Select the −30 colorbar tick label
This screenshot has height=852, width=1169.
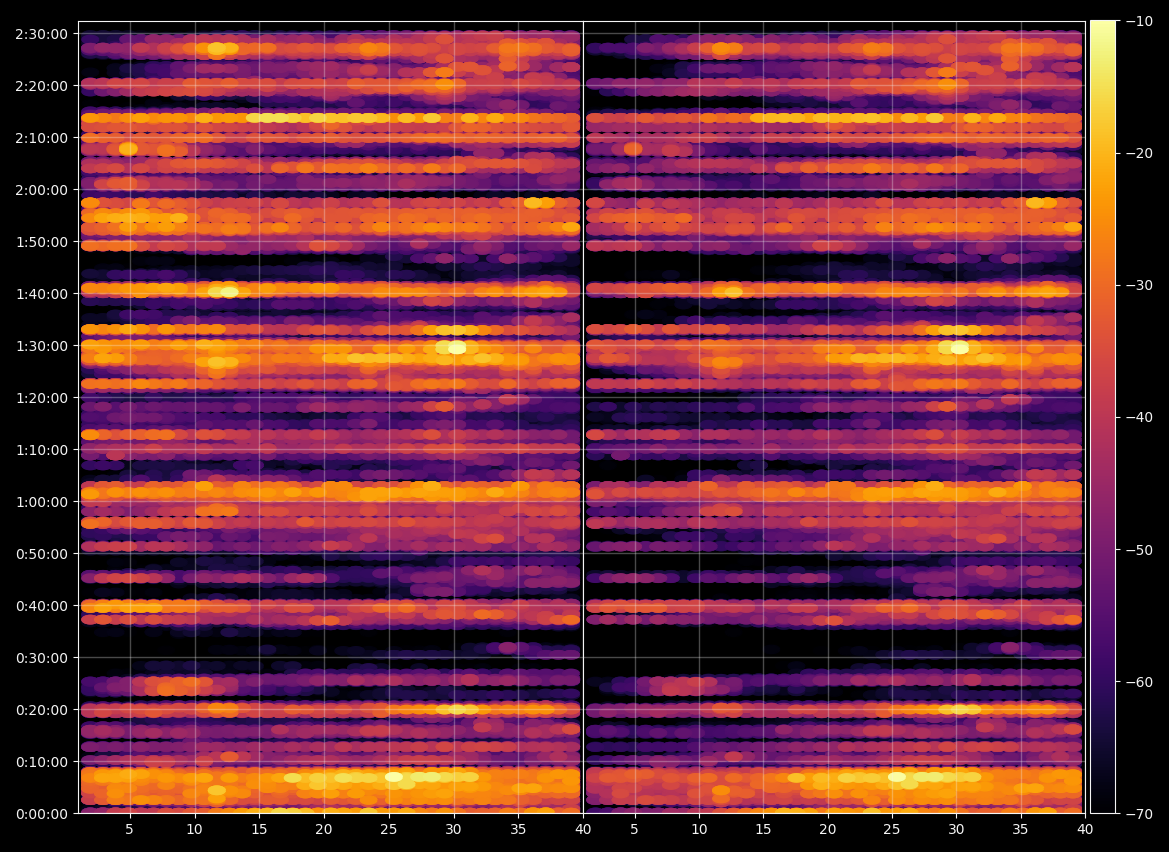pos(1138,285)
